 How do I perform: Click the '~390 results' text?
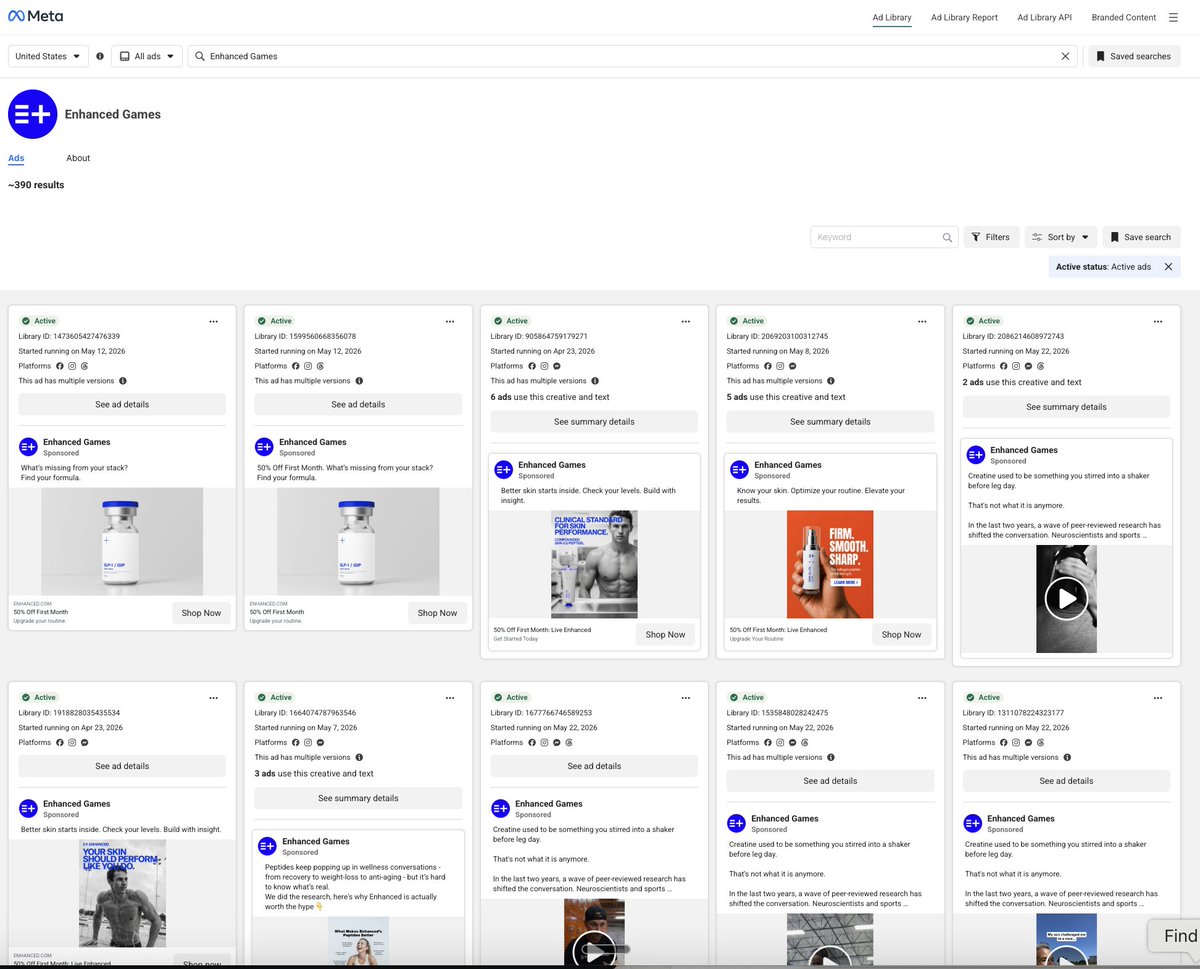[36, 185]
